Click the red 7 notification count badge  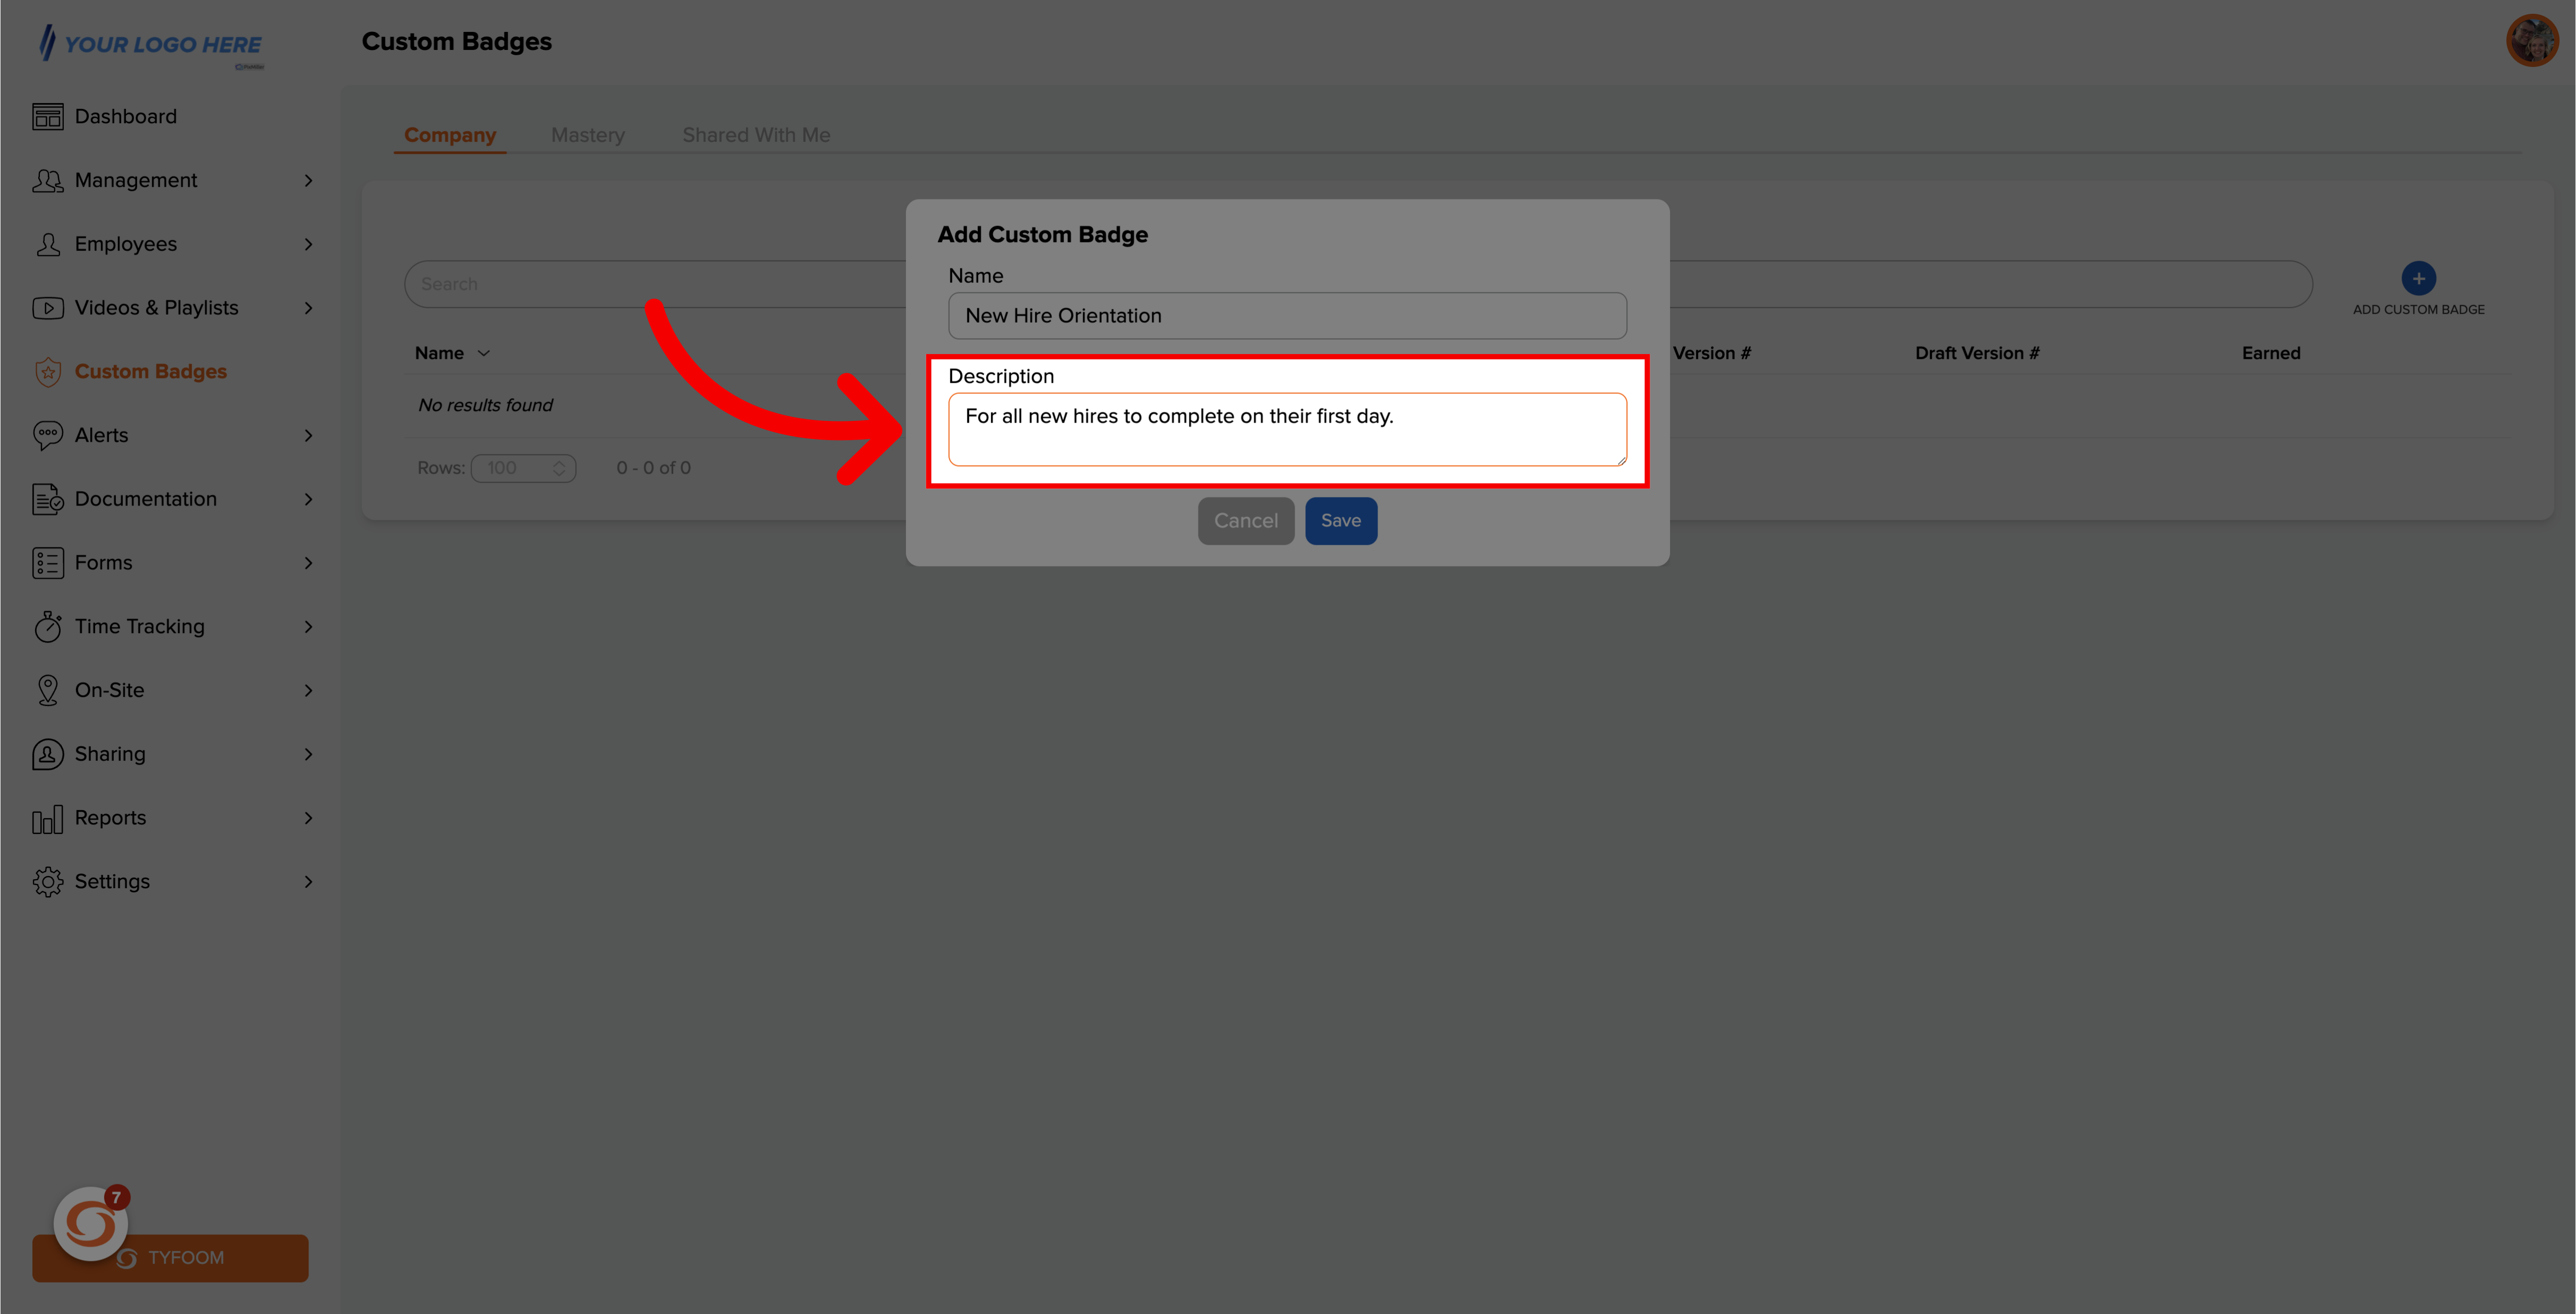click(x=116, y=1197)
